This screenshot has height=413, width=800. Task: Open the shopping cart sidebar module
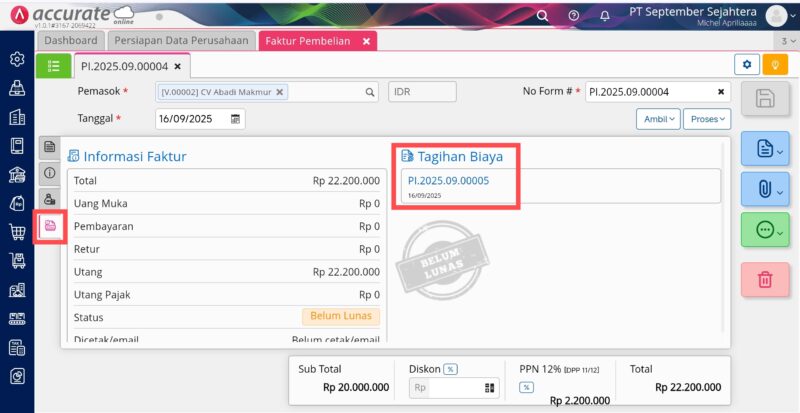click(x=17, y=232)
